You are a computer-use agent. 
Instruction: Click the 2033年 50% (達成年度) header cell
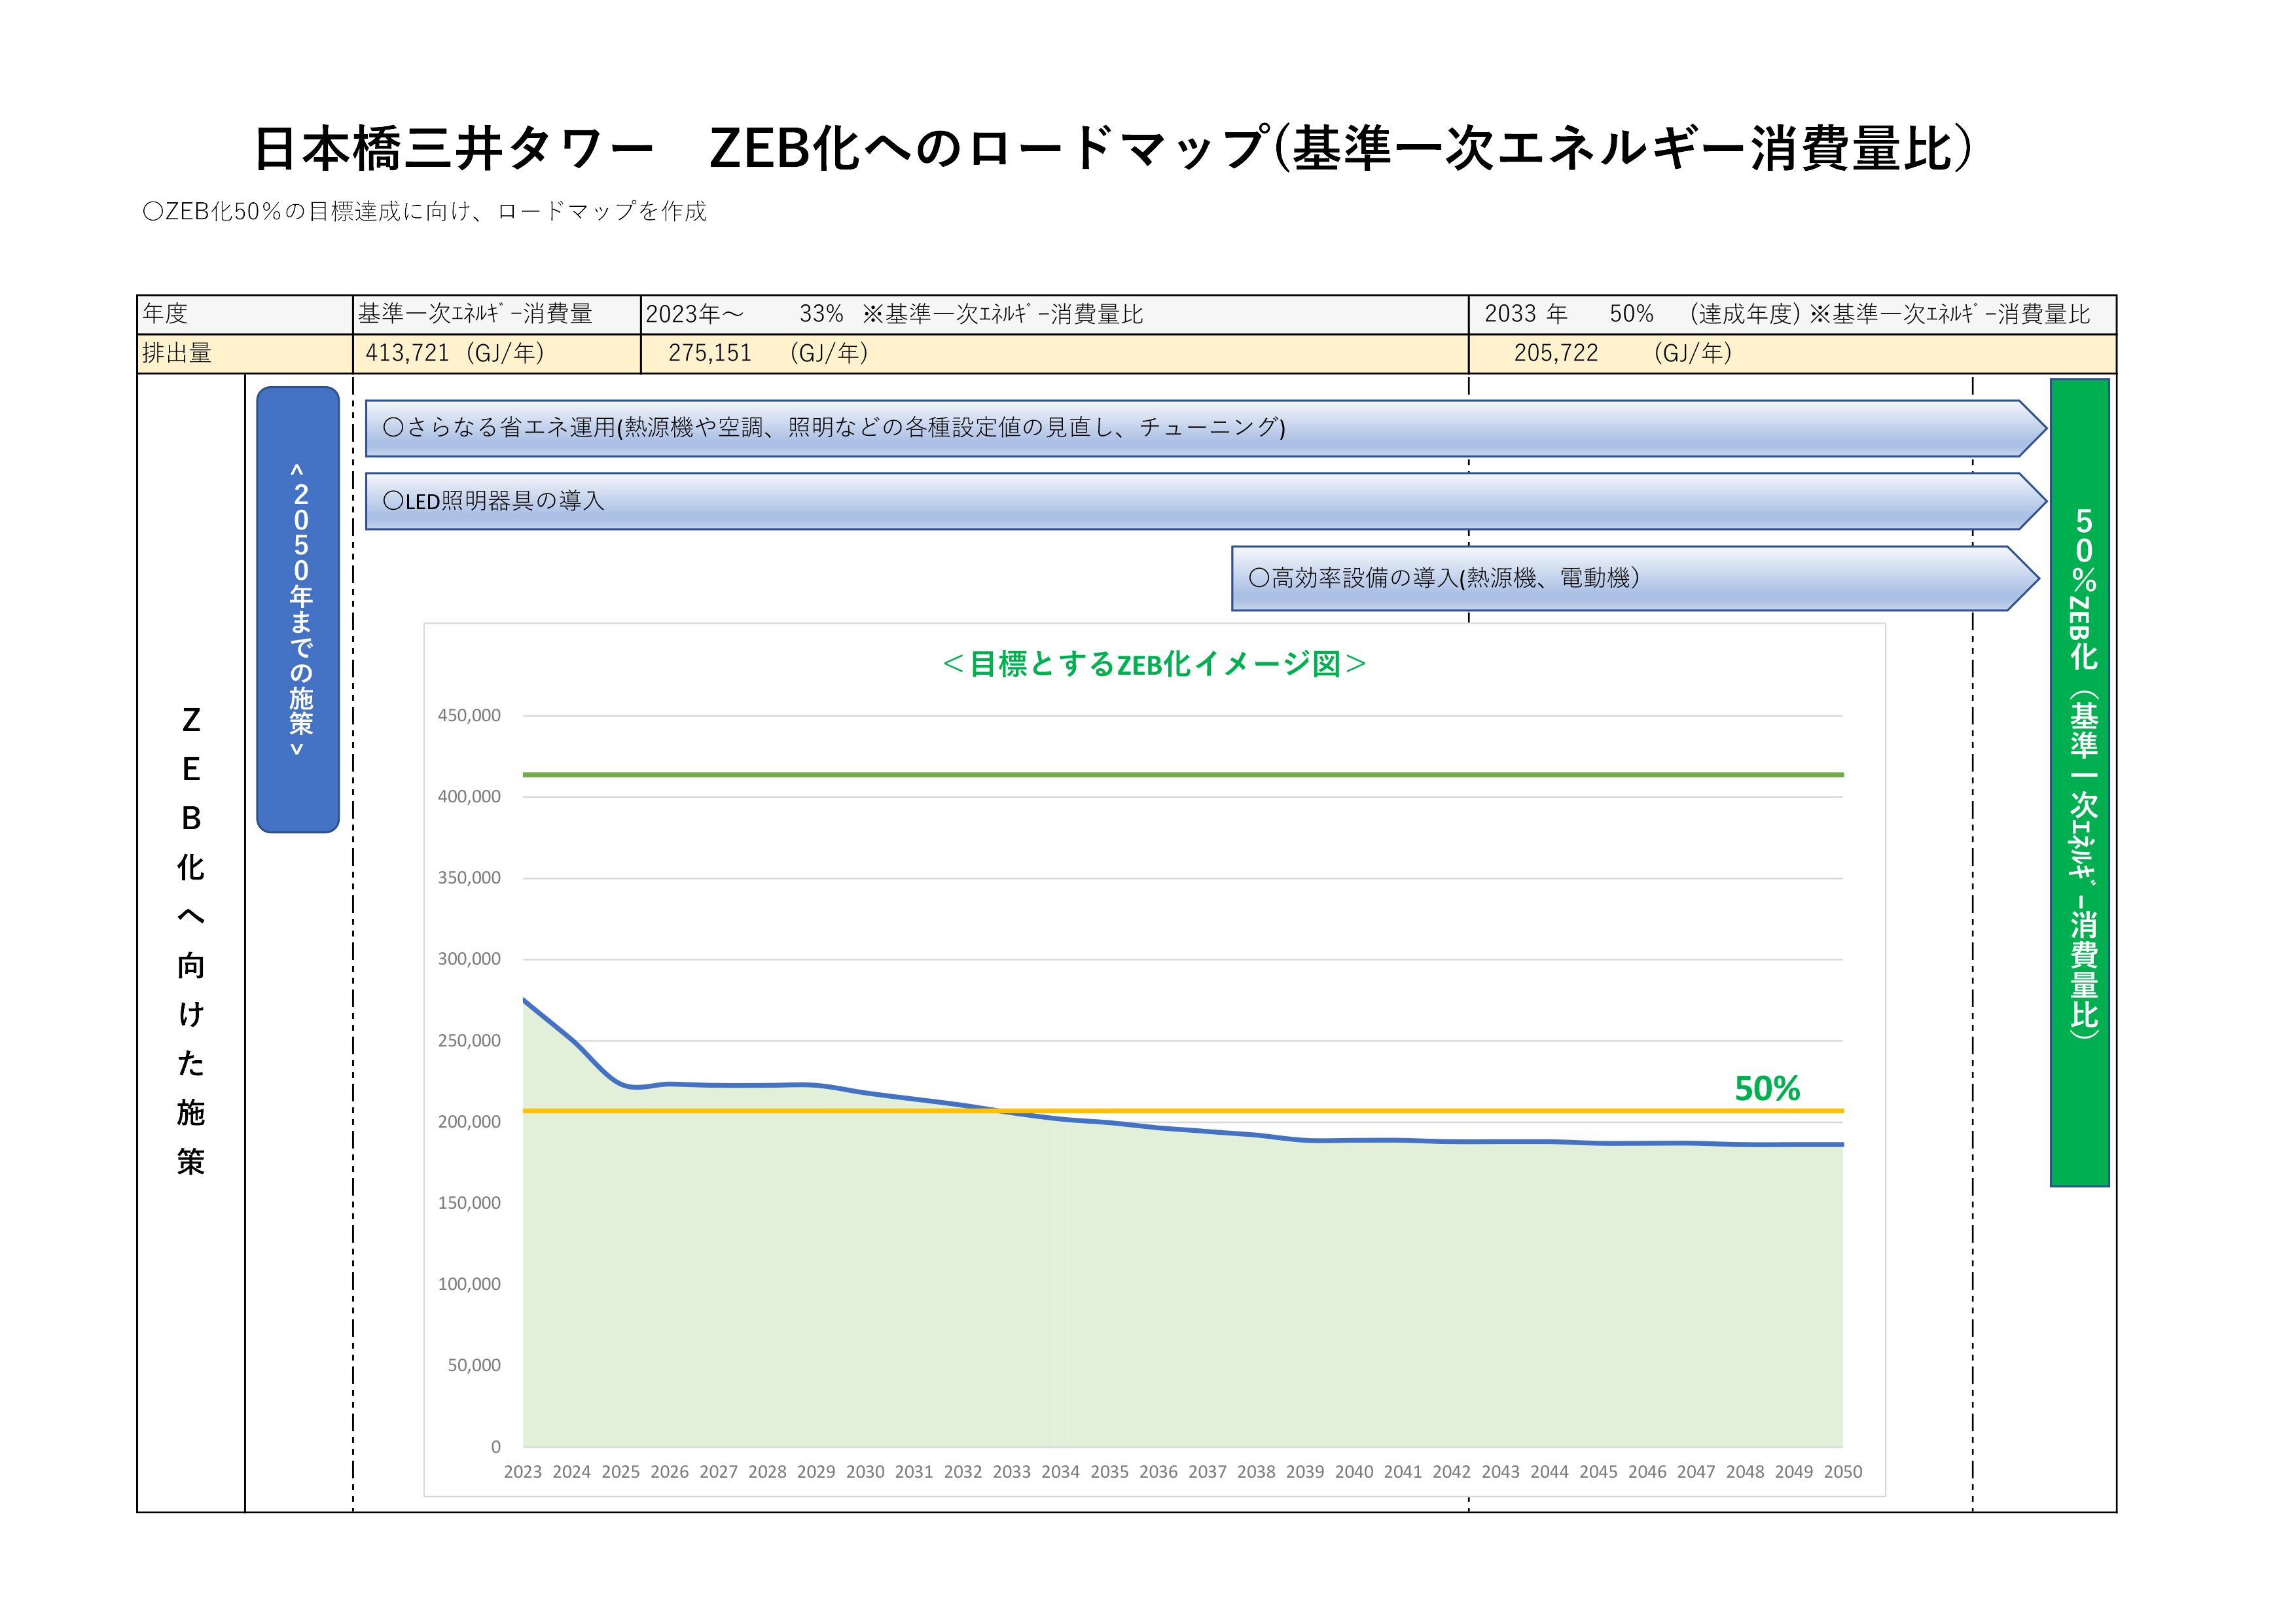pyautogui.click(x=1792, y=314)
